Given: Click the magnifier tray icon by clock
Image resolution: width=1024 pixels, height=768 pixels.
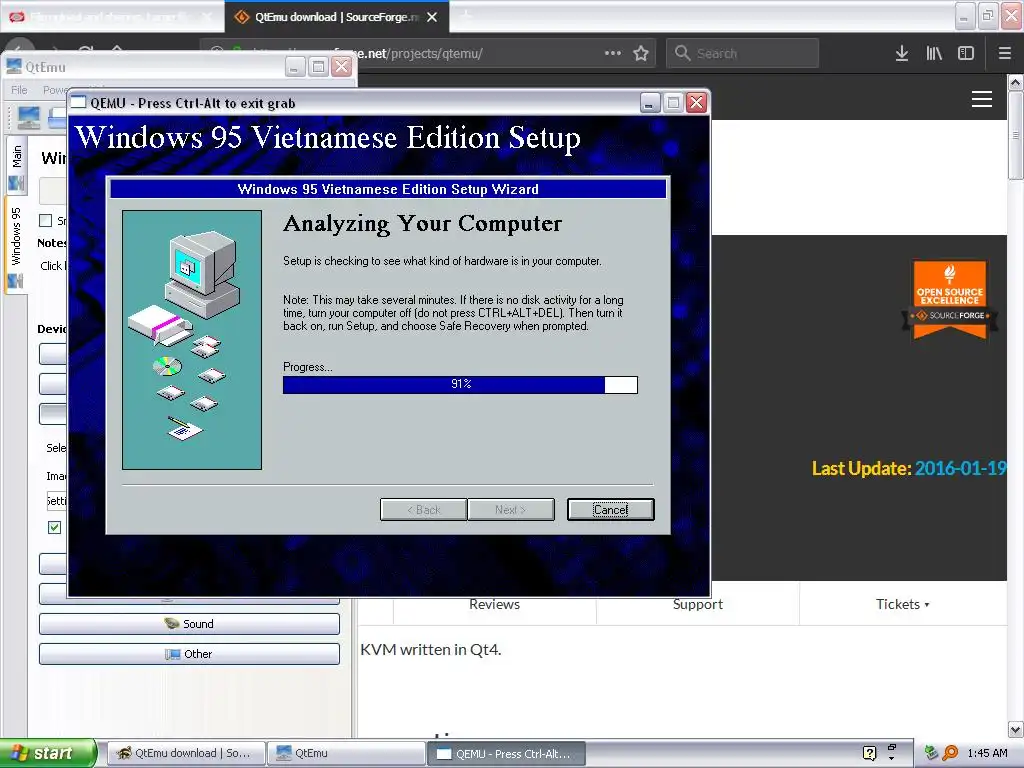Looking at the screenshot, I should 950,753.
